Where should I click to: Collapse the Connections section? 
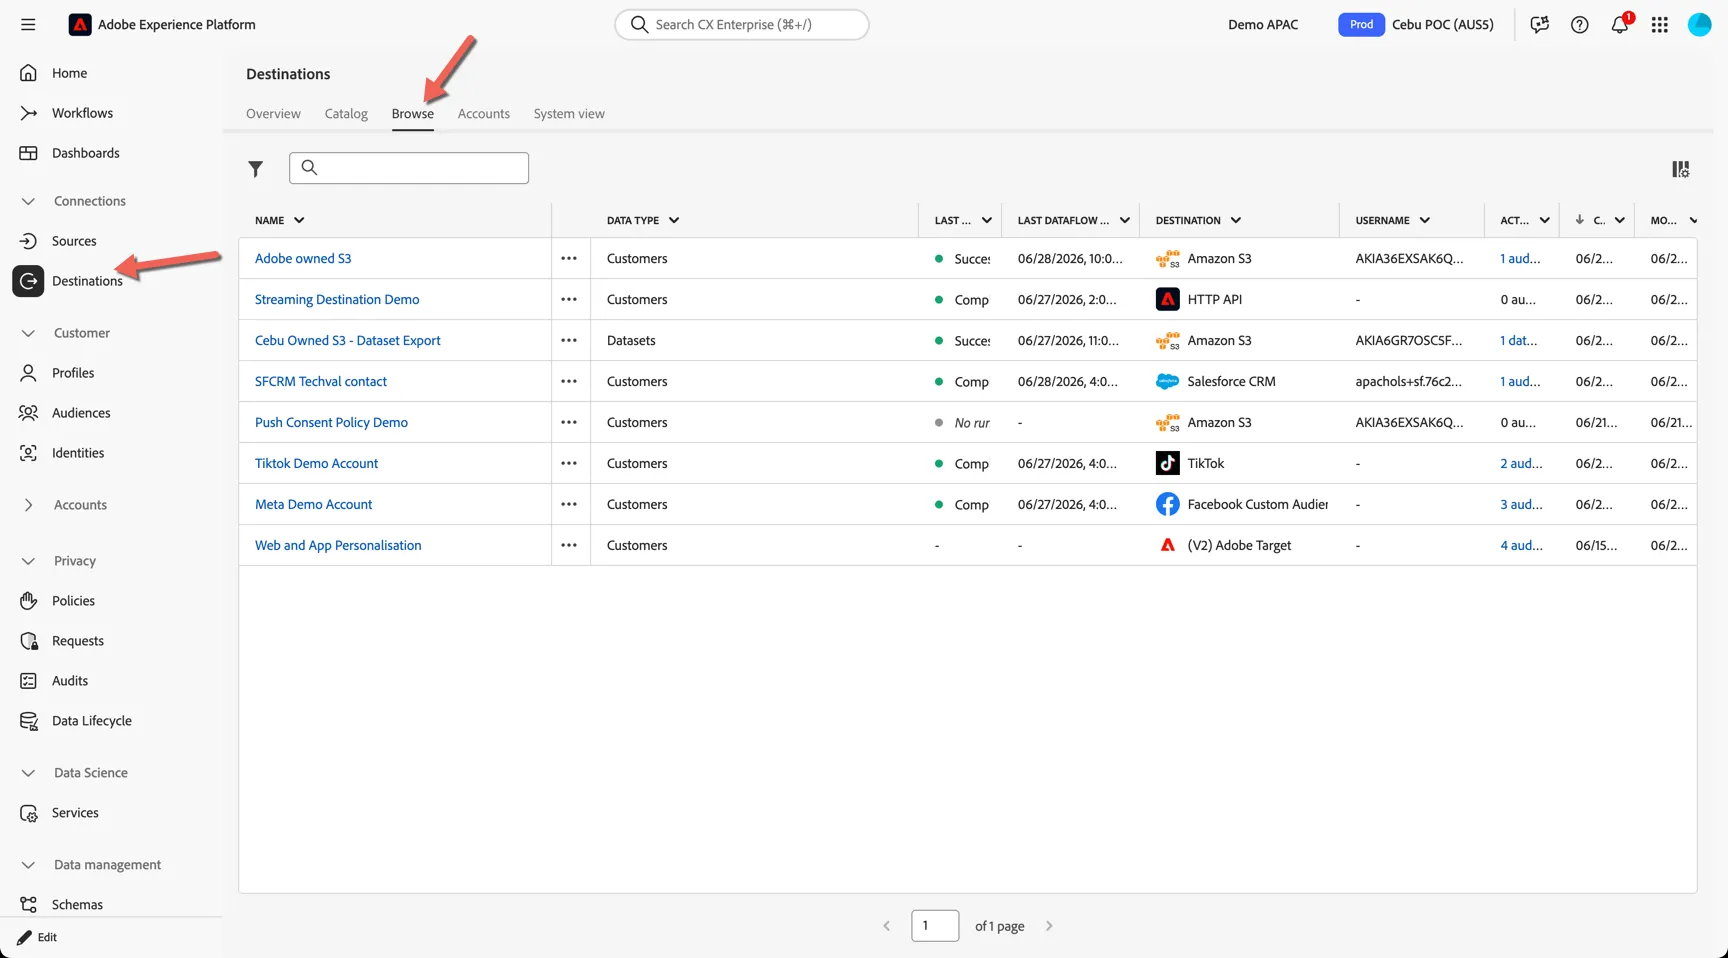pos(28,201)
